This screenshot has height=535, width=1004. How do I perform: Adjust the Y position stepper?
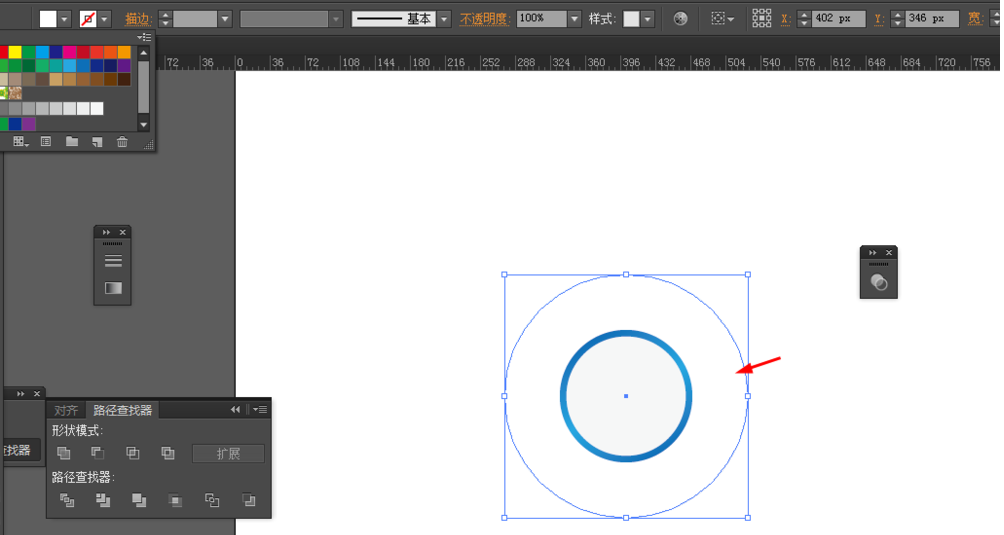coord(898,19)
